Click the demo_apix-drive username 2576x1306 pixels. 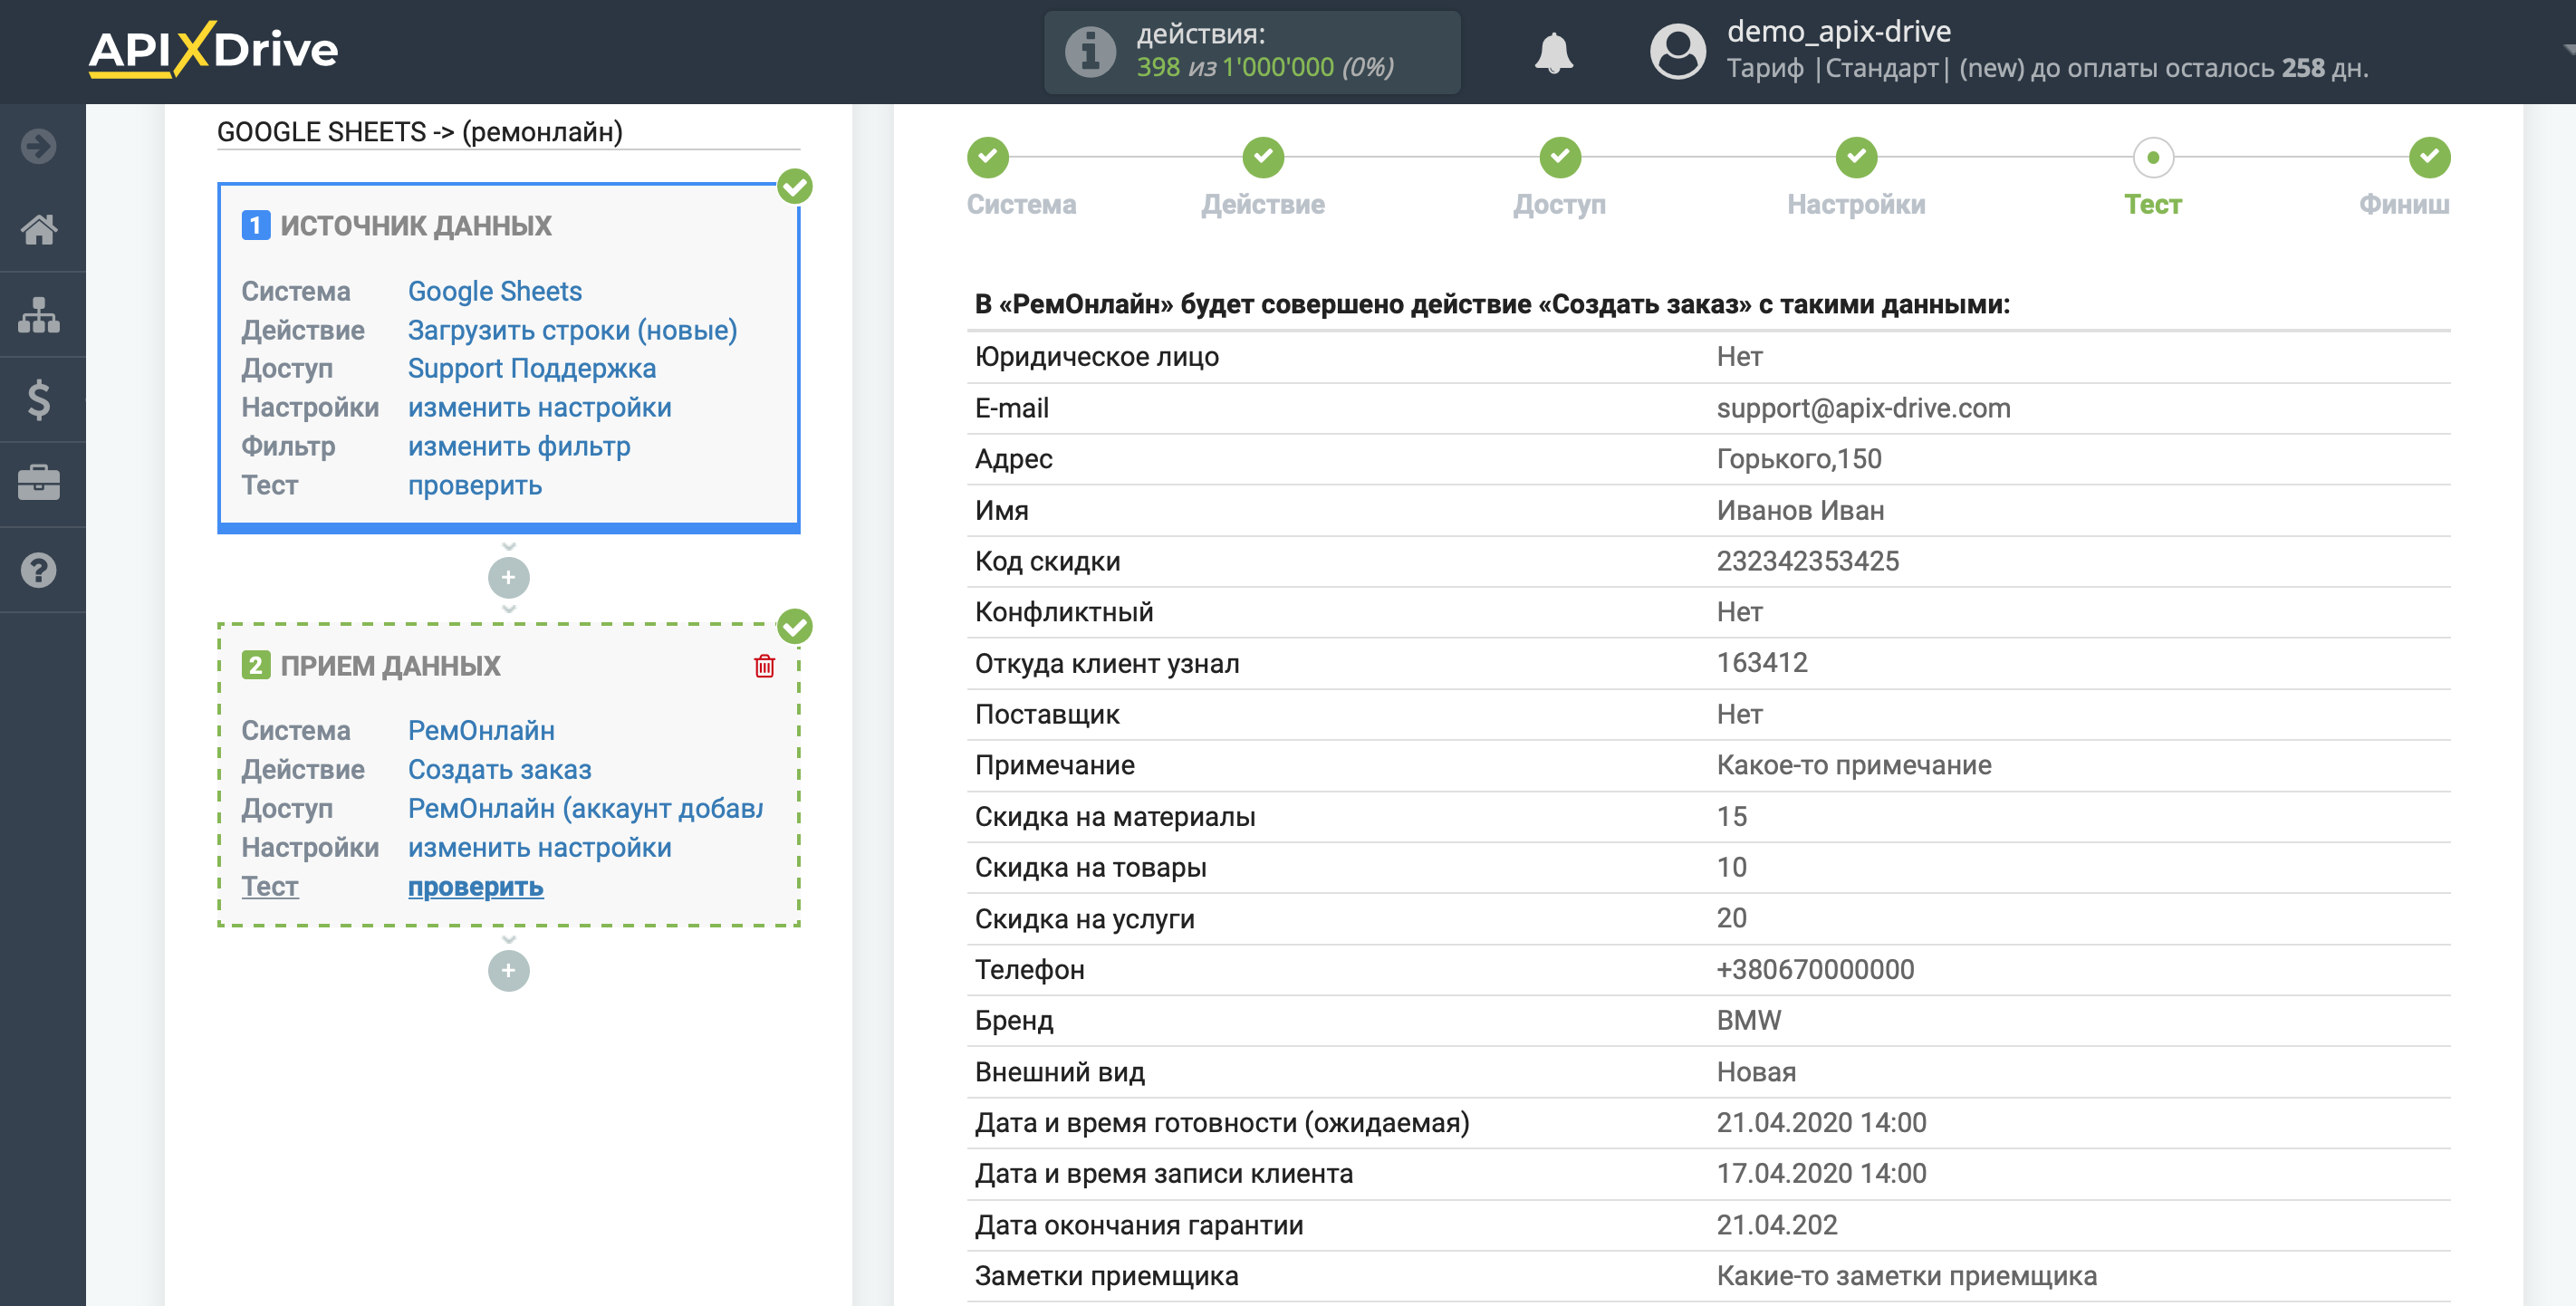[1838, 32]
